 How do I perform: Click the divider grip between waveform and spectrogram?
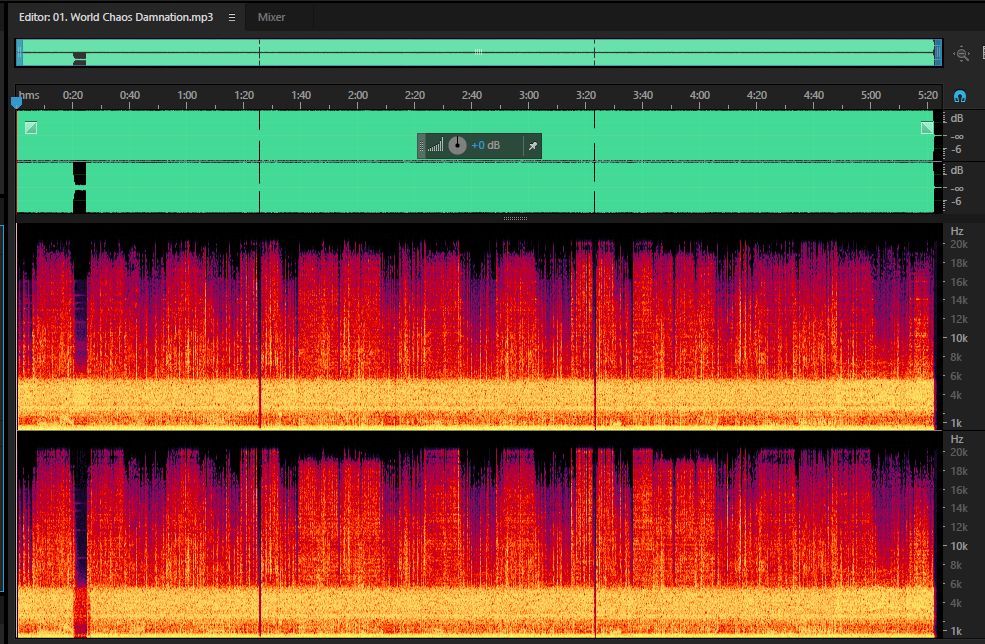coord(515,219)
